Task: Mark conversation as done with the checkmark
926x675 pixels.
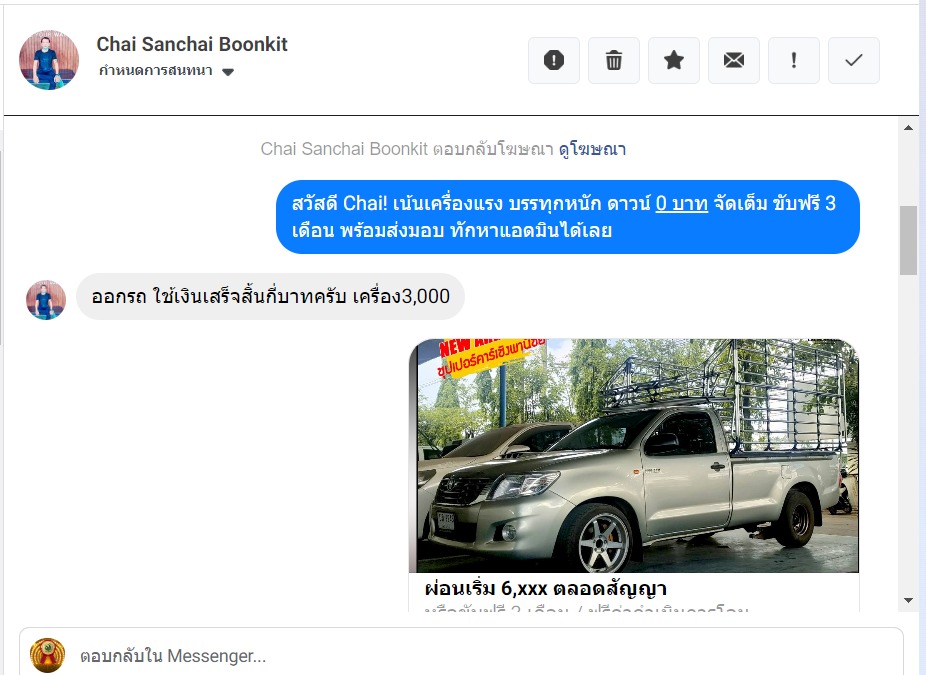Action: (x=853, y=60)
